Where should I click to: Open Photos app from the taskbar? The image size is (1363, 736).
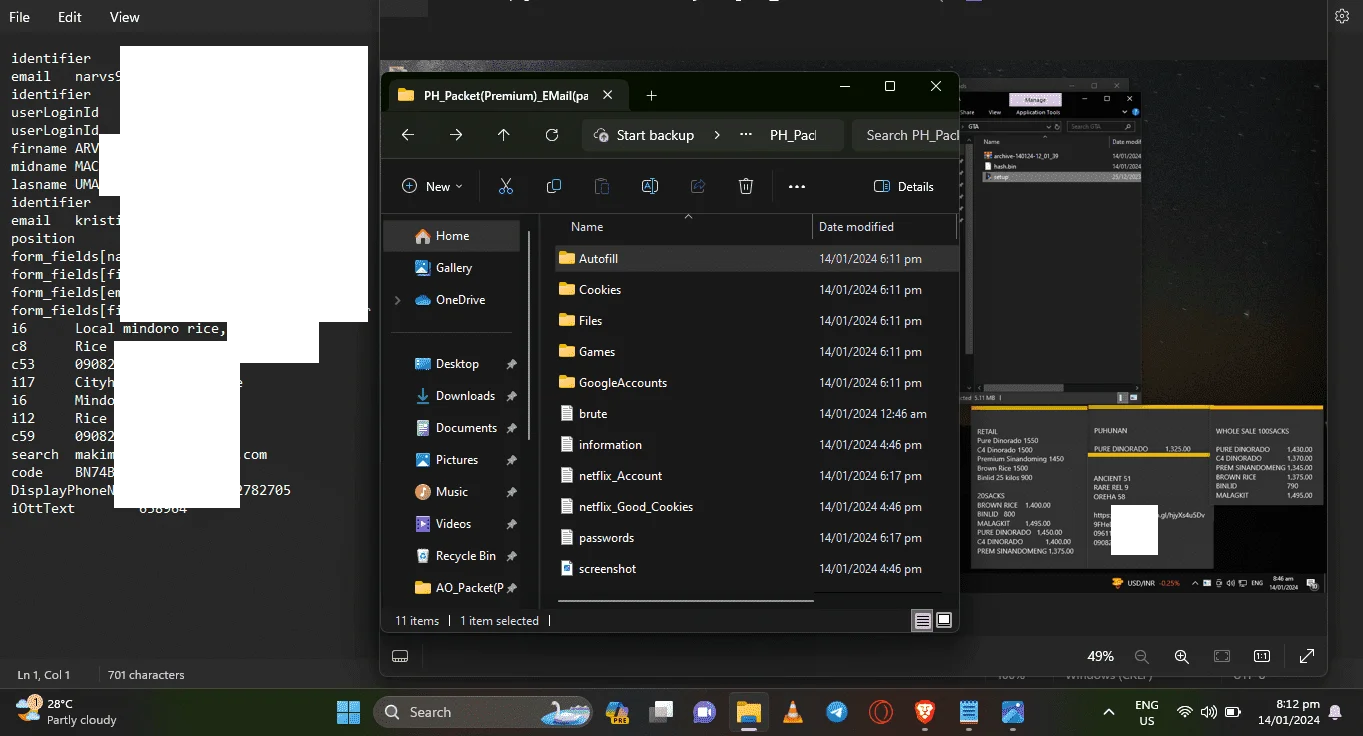1013,712
